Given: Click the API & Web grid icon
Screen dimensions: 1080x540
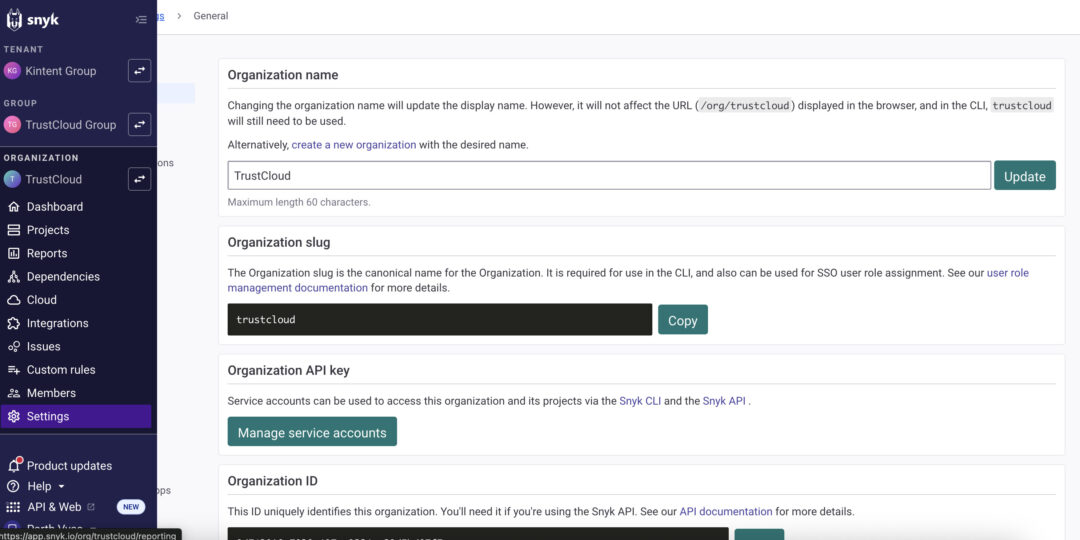Looking at the screenshot, I should (x=13, y=507).
